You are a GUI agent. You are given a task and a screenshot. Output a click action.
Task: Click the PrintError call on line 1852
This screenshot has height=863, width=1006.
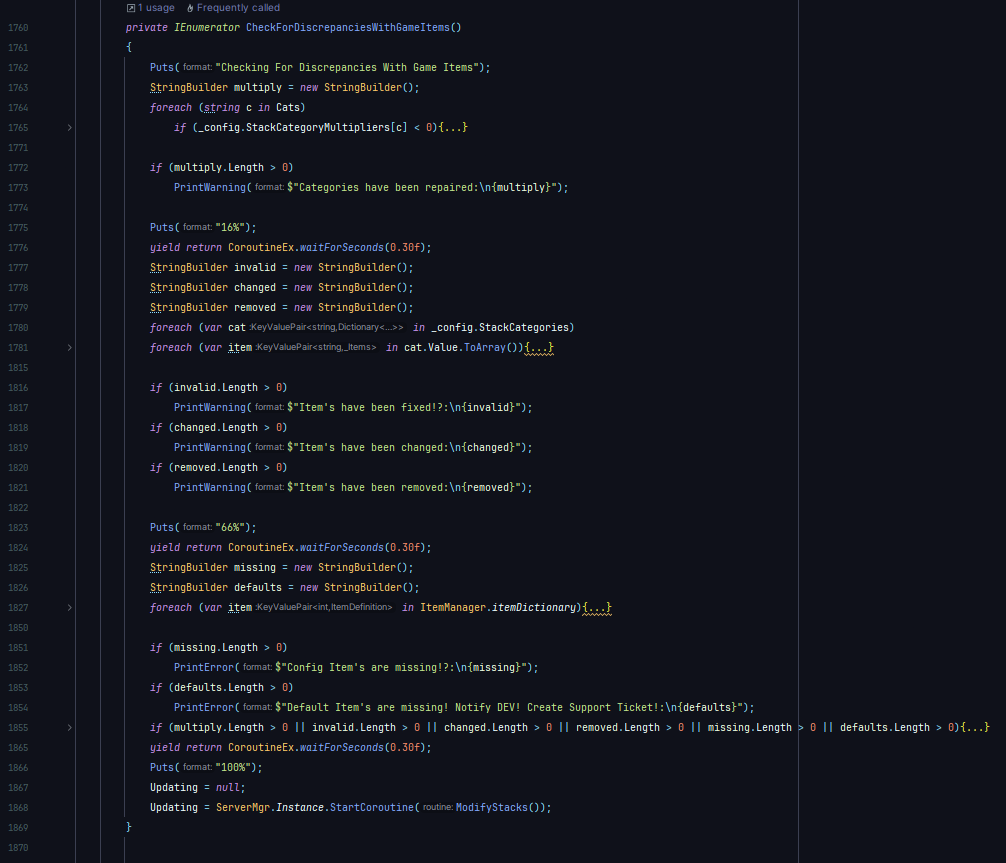click(x=204, y=668)
